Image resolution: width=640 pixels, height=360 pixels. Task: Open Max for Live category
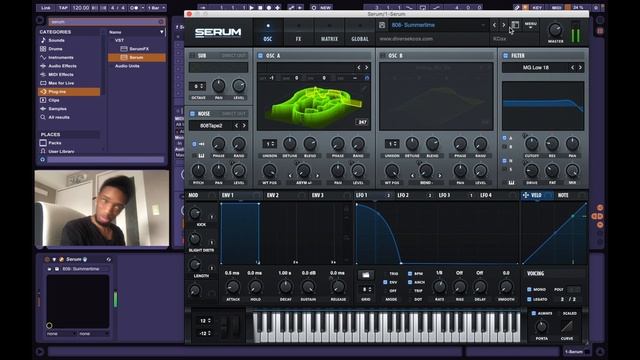click(61, 83)
